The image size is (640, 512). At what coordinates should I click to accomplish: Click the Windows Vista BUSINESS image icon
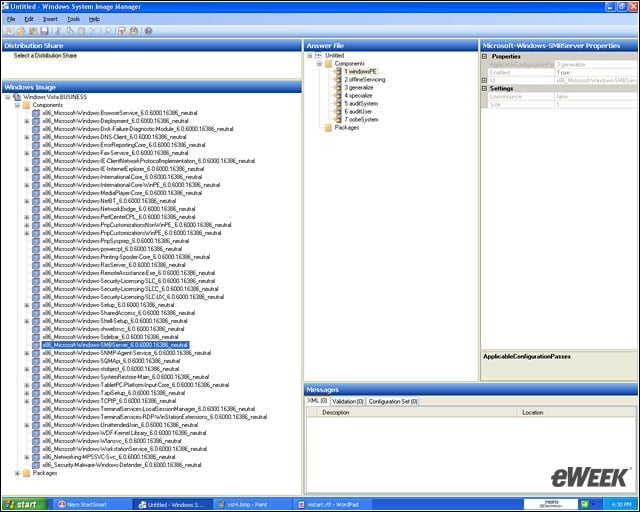point(17,97)
